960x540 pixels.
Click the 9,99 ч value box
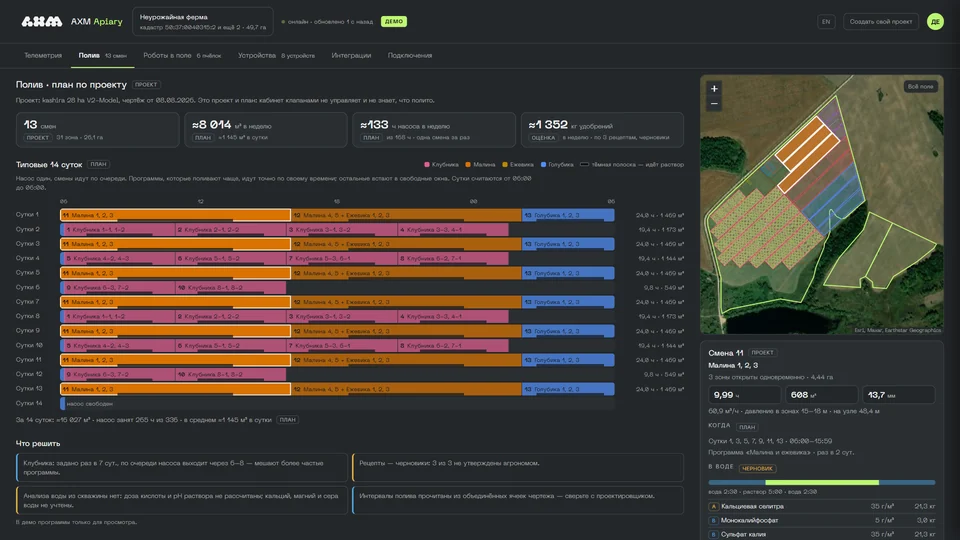[744, 395]
